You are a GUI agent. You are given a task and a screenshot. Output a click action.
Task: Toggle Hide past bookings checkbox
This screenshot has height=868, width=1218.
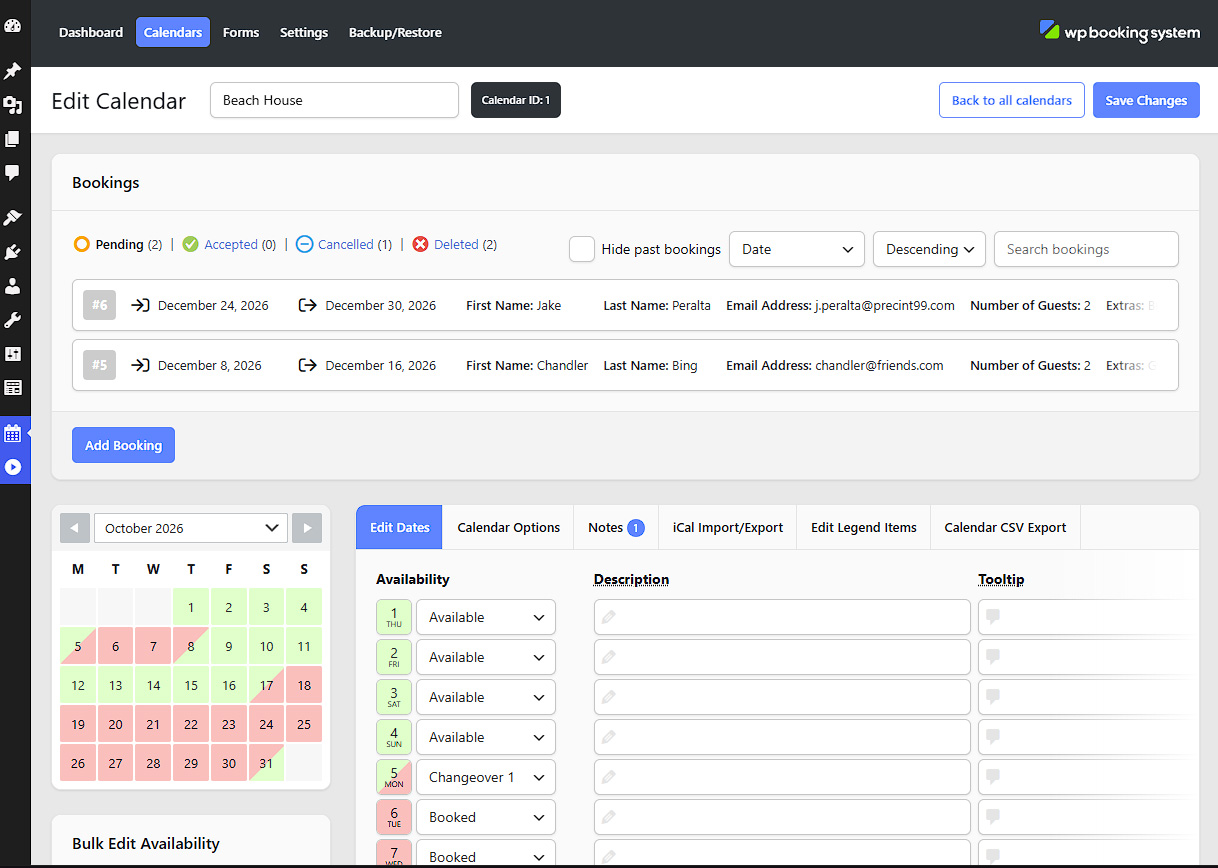coord(582,249)
